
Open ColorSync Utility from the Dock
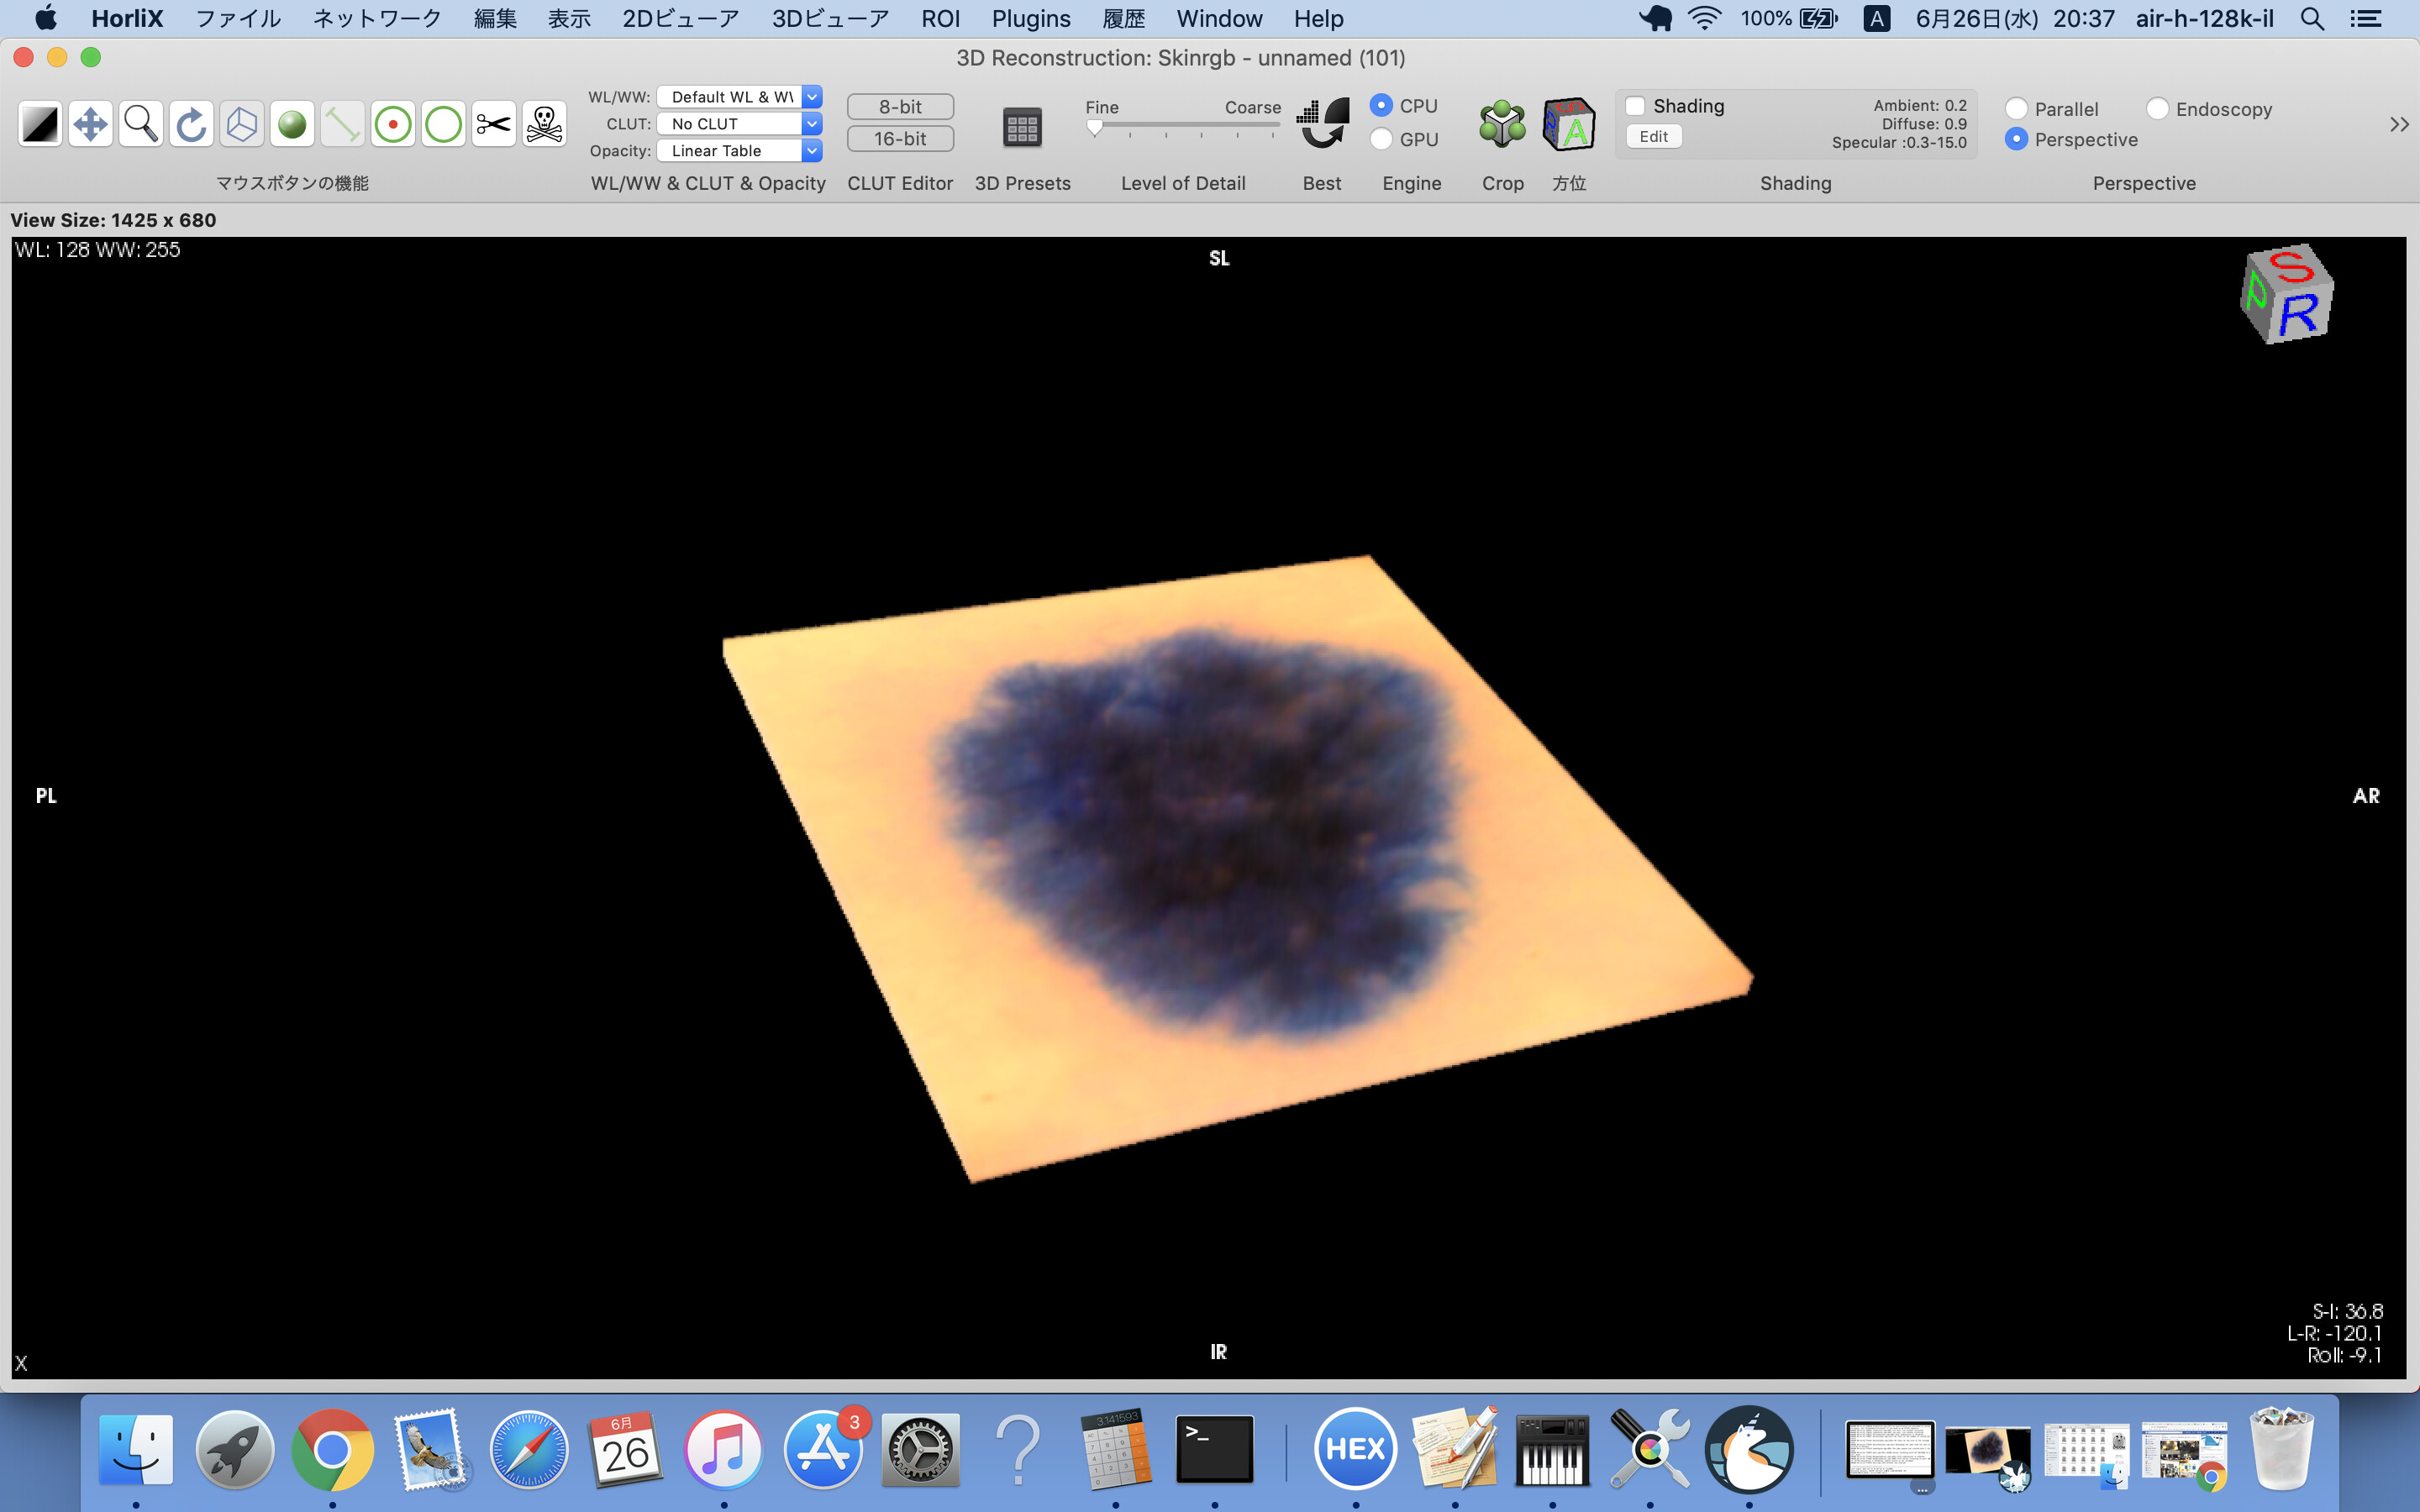coord(1650,1449)
